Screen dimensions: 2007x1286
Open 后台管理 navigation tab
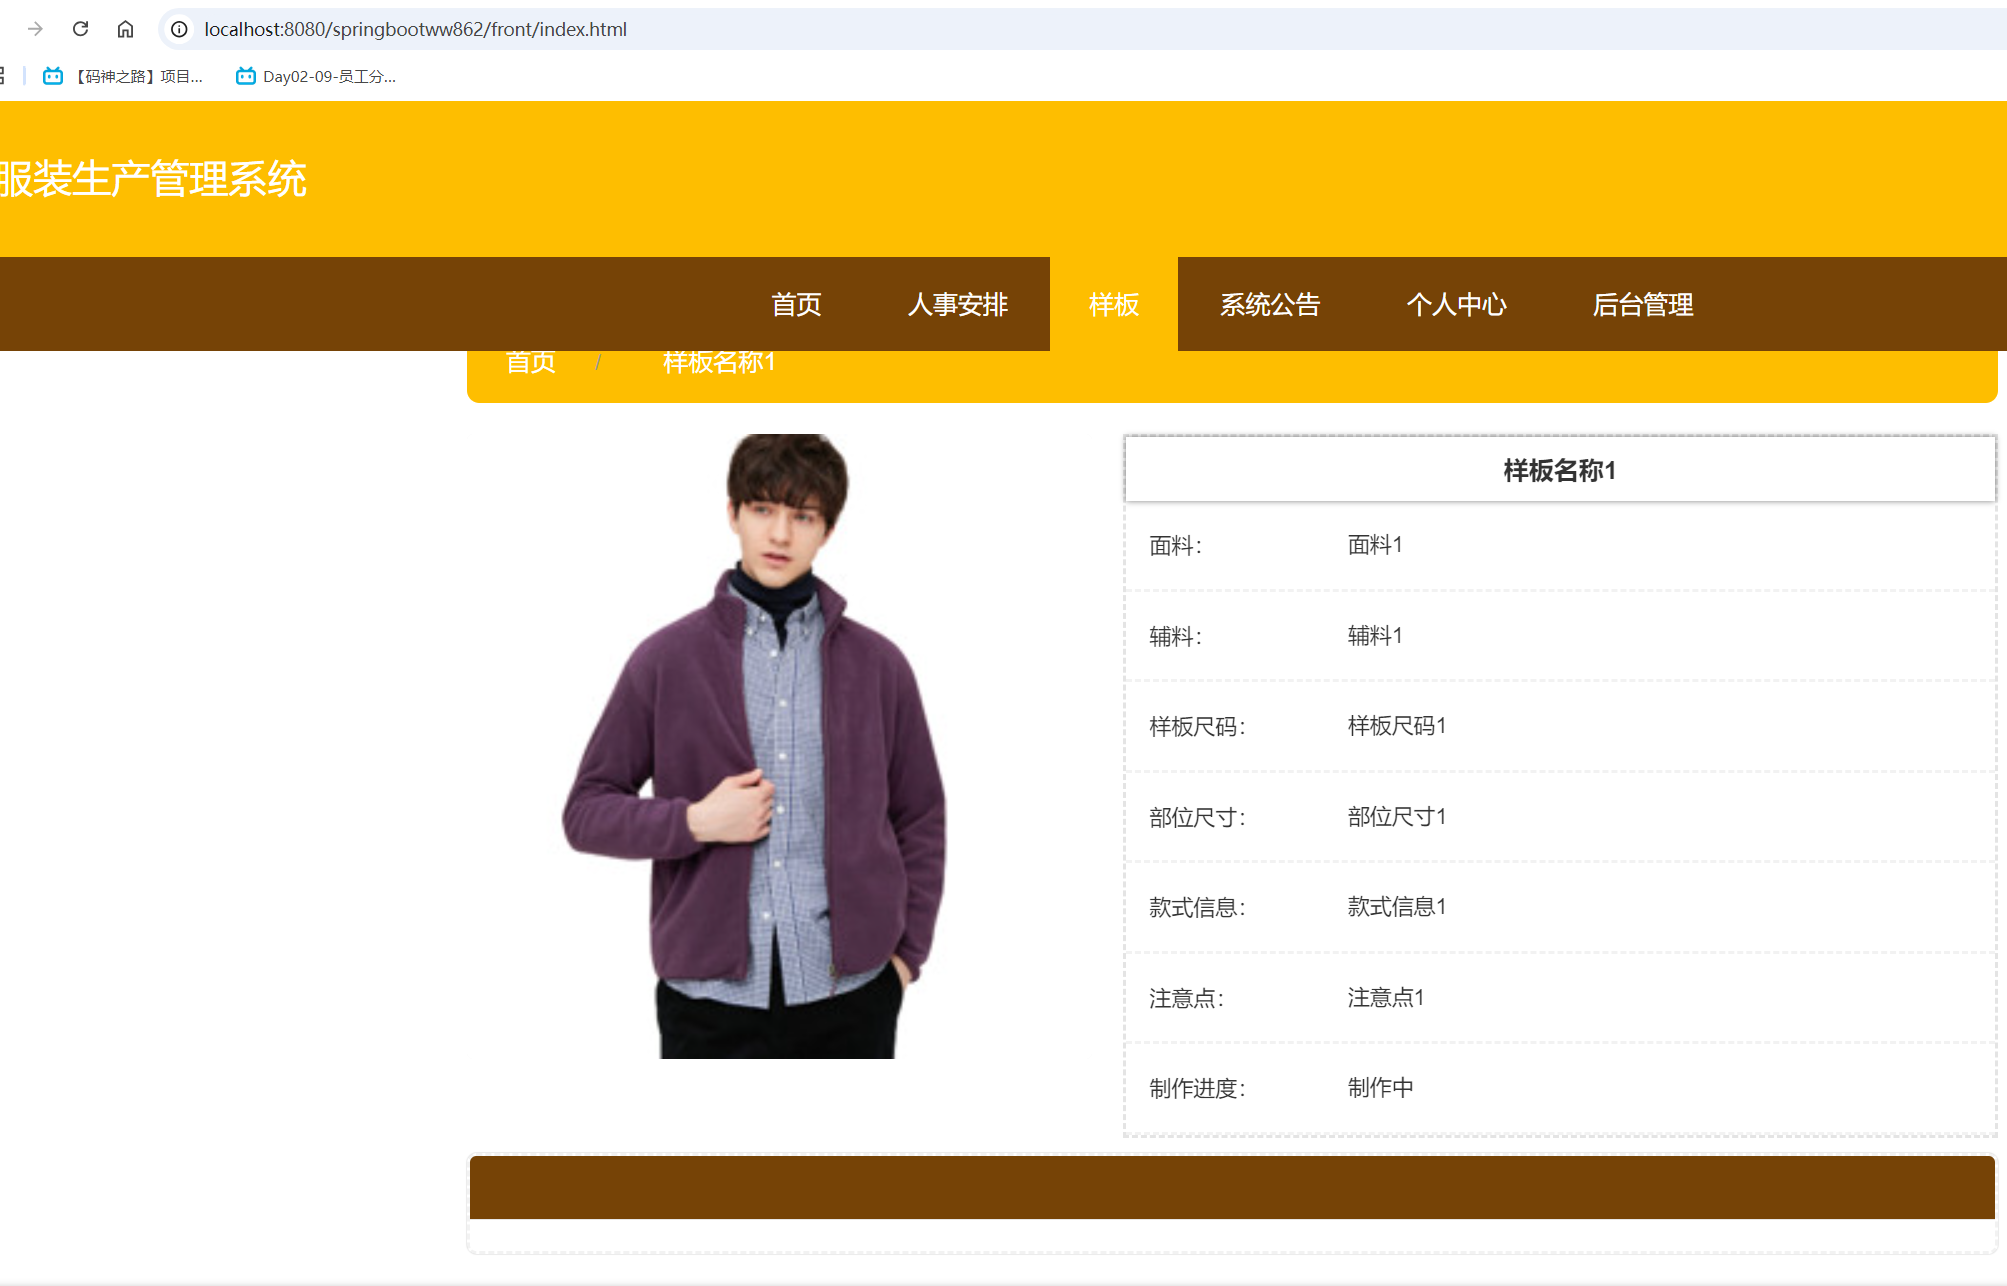[x=1642, y=304]
